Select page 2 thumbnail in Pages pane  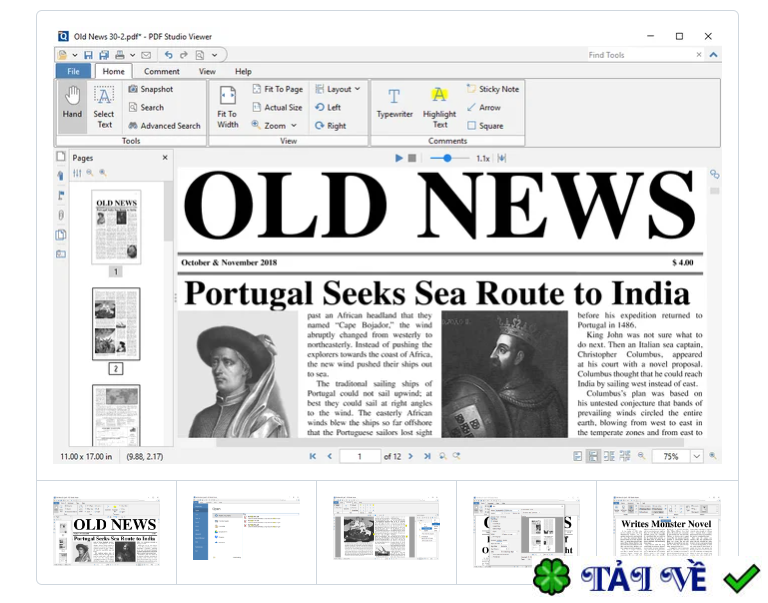pos(116,324)
